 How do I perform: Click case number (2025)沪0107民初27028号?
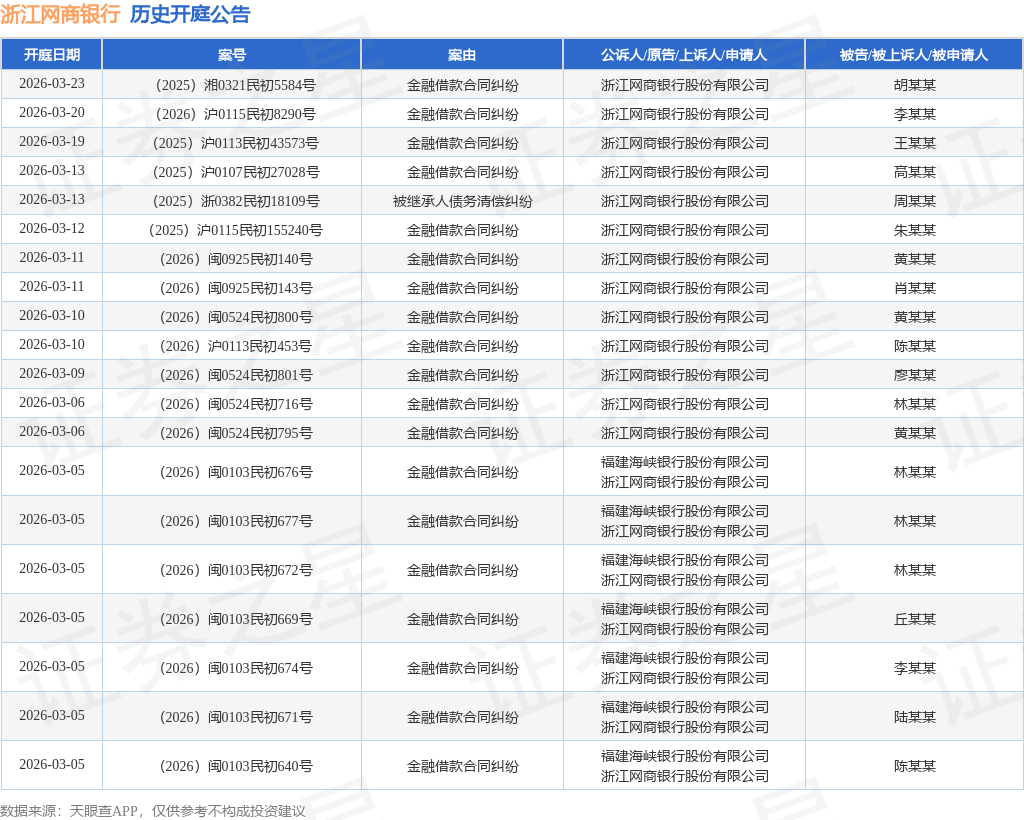click(232, 172)
